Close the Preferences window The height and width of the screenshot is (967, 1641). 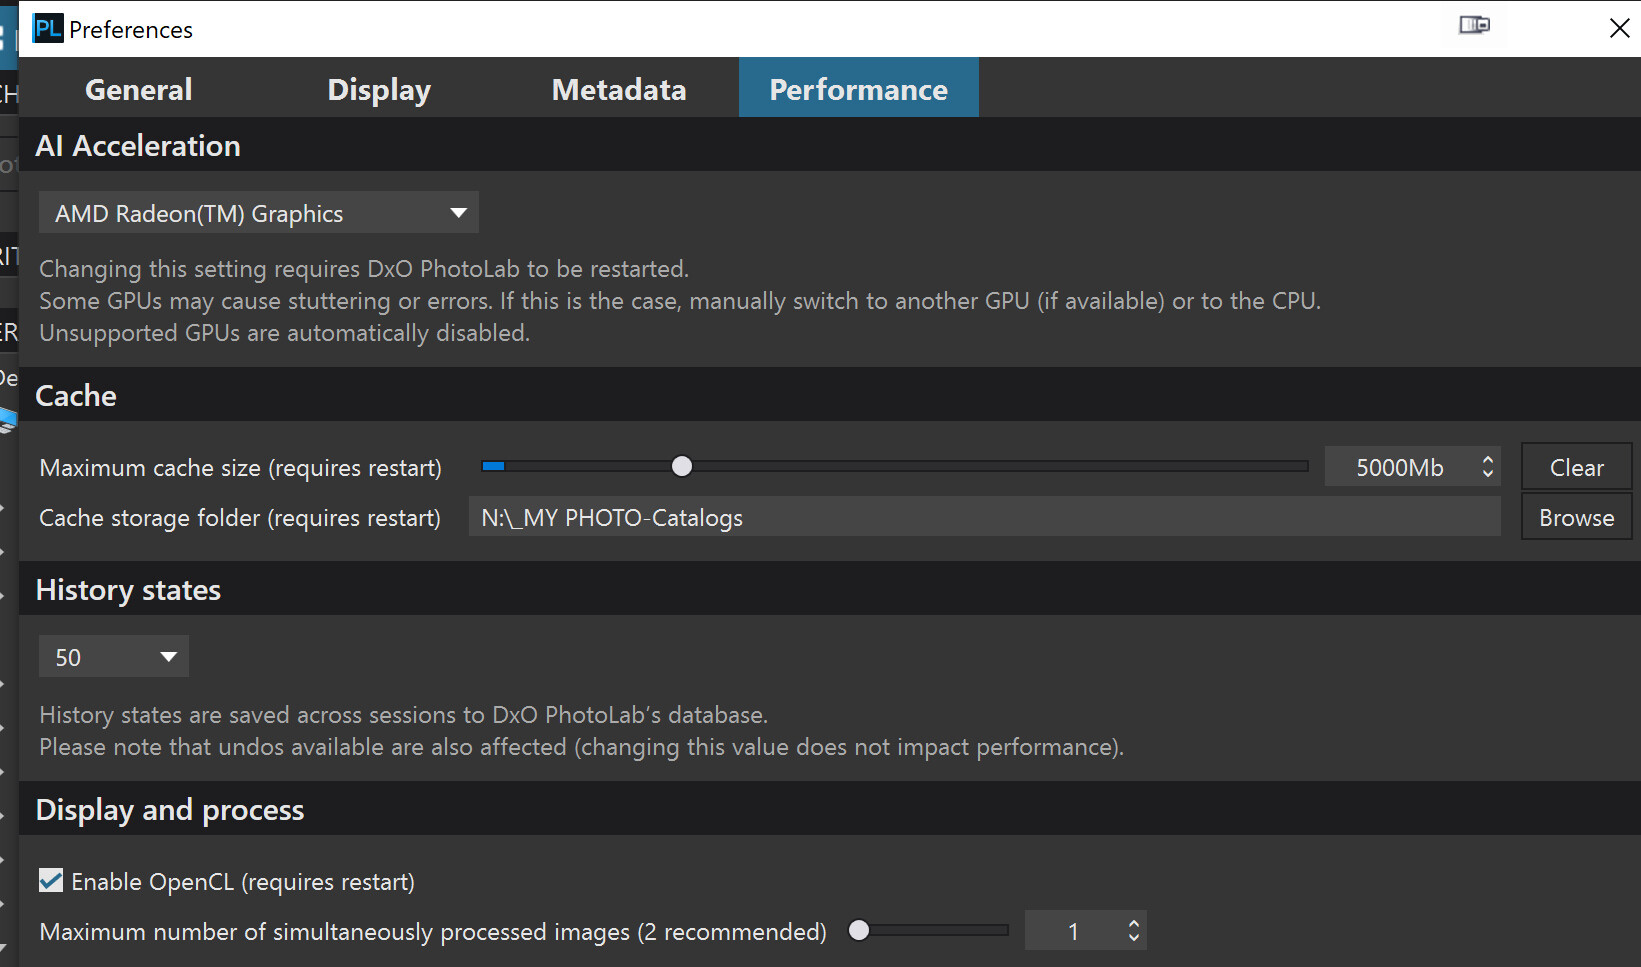1619,28
